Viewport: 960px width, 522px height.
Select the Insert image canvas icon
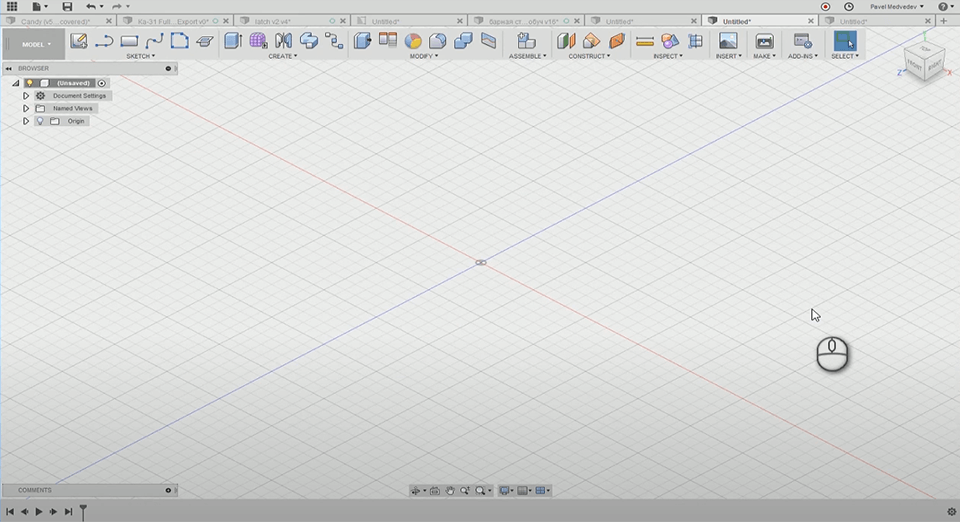point(728,41)
